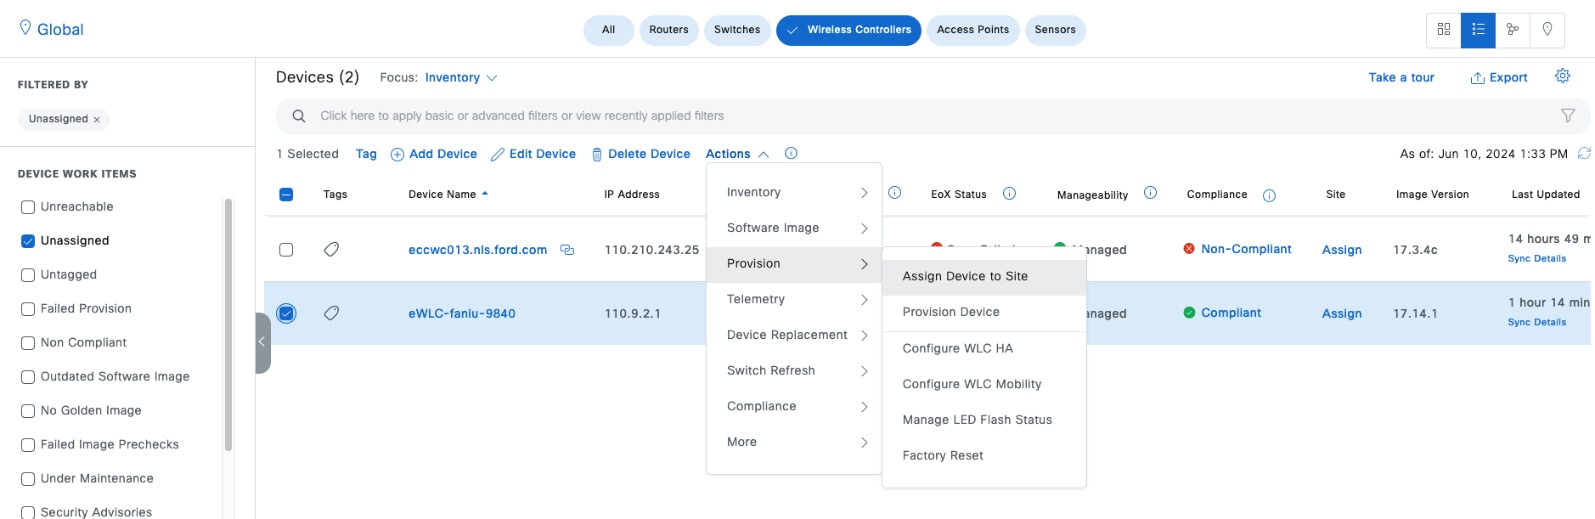Click info icon next to Compliance header
Screen dimensions: 1595x519
coord(1269,195)
